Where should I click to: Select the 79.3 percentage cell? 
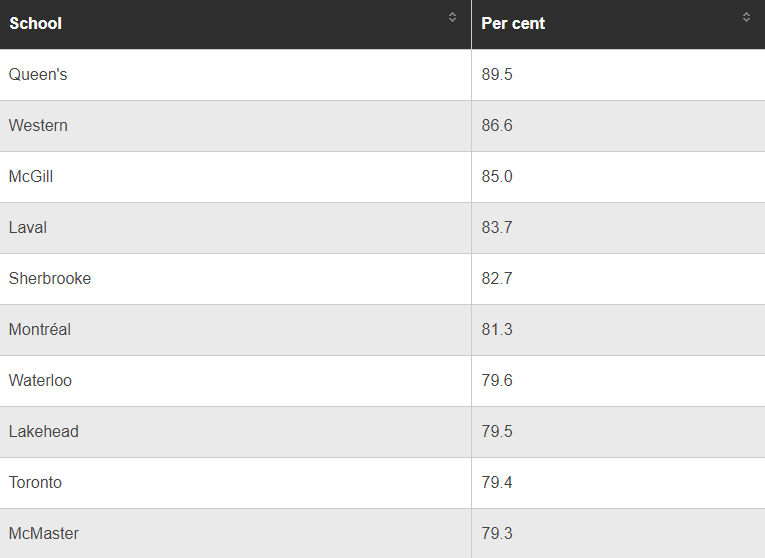click(x=497, y=534)
